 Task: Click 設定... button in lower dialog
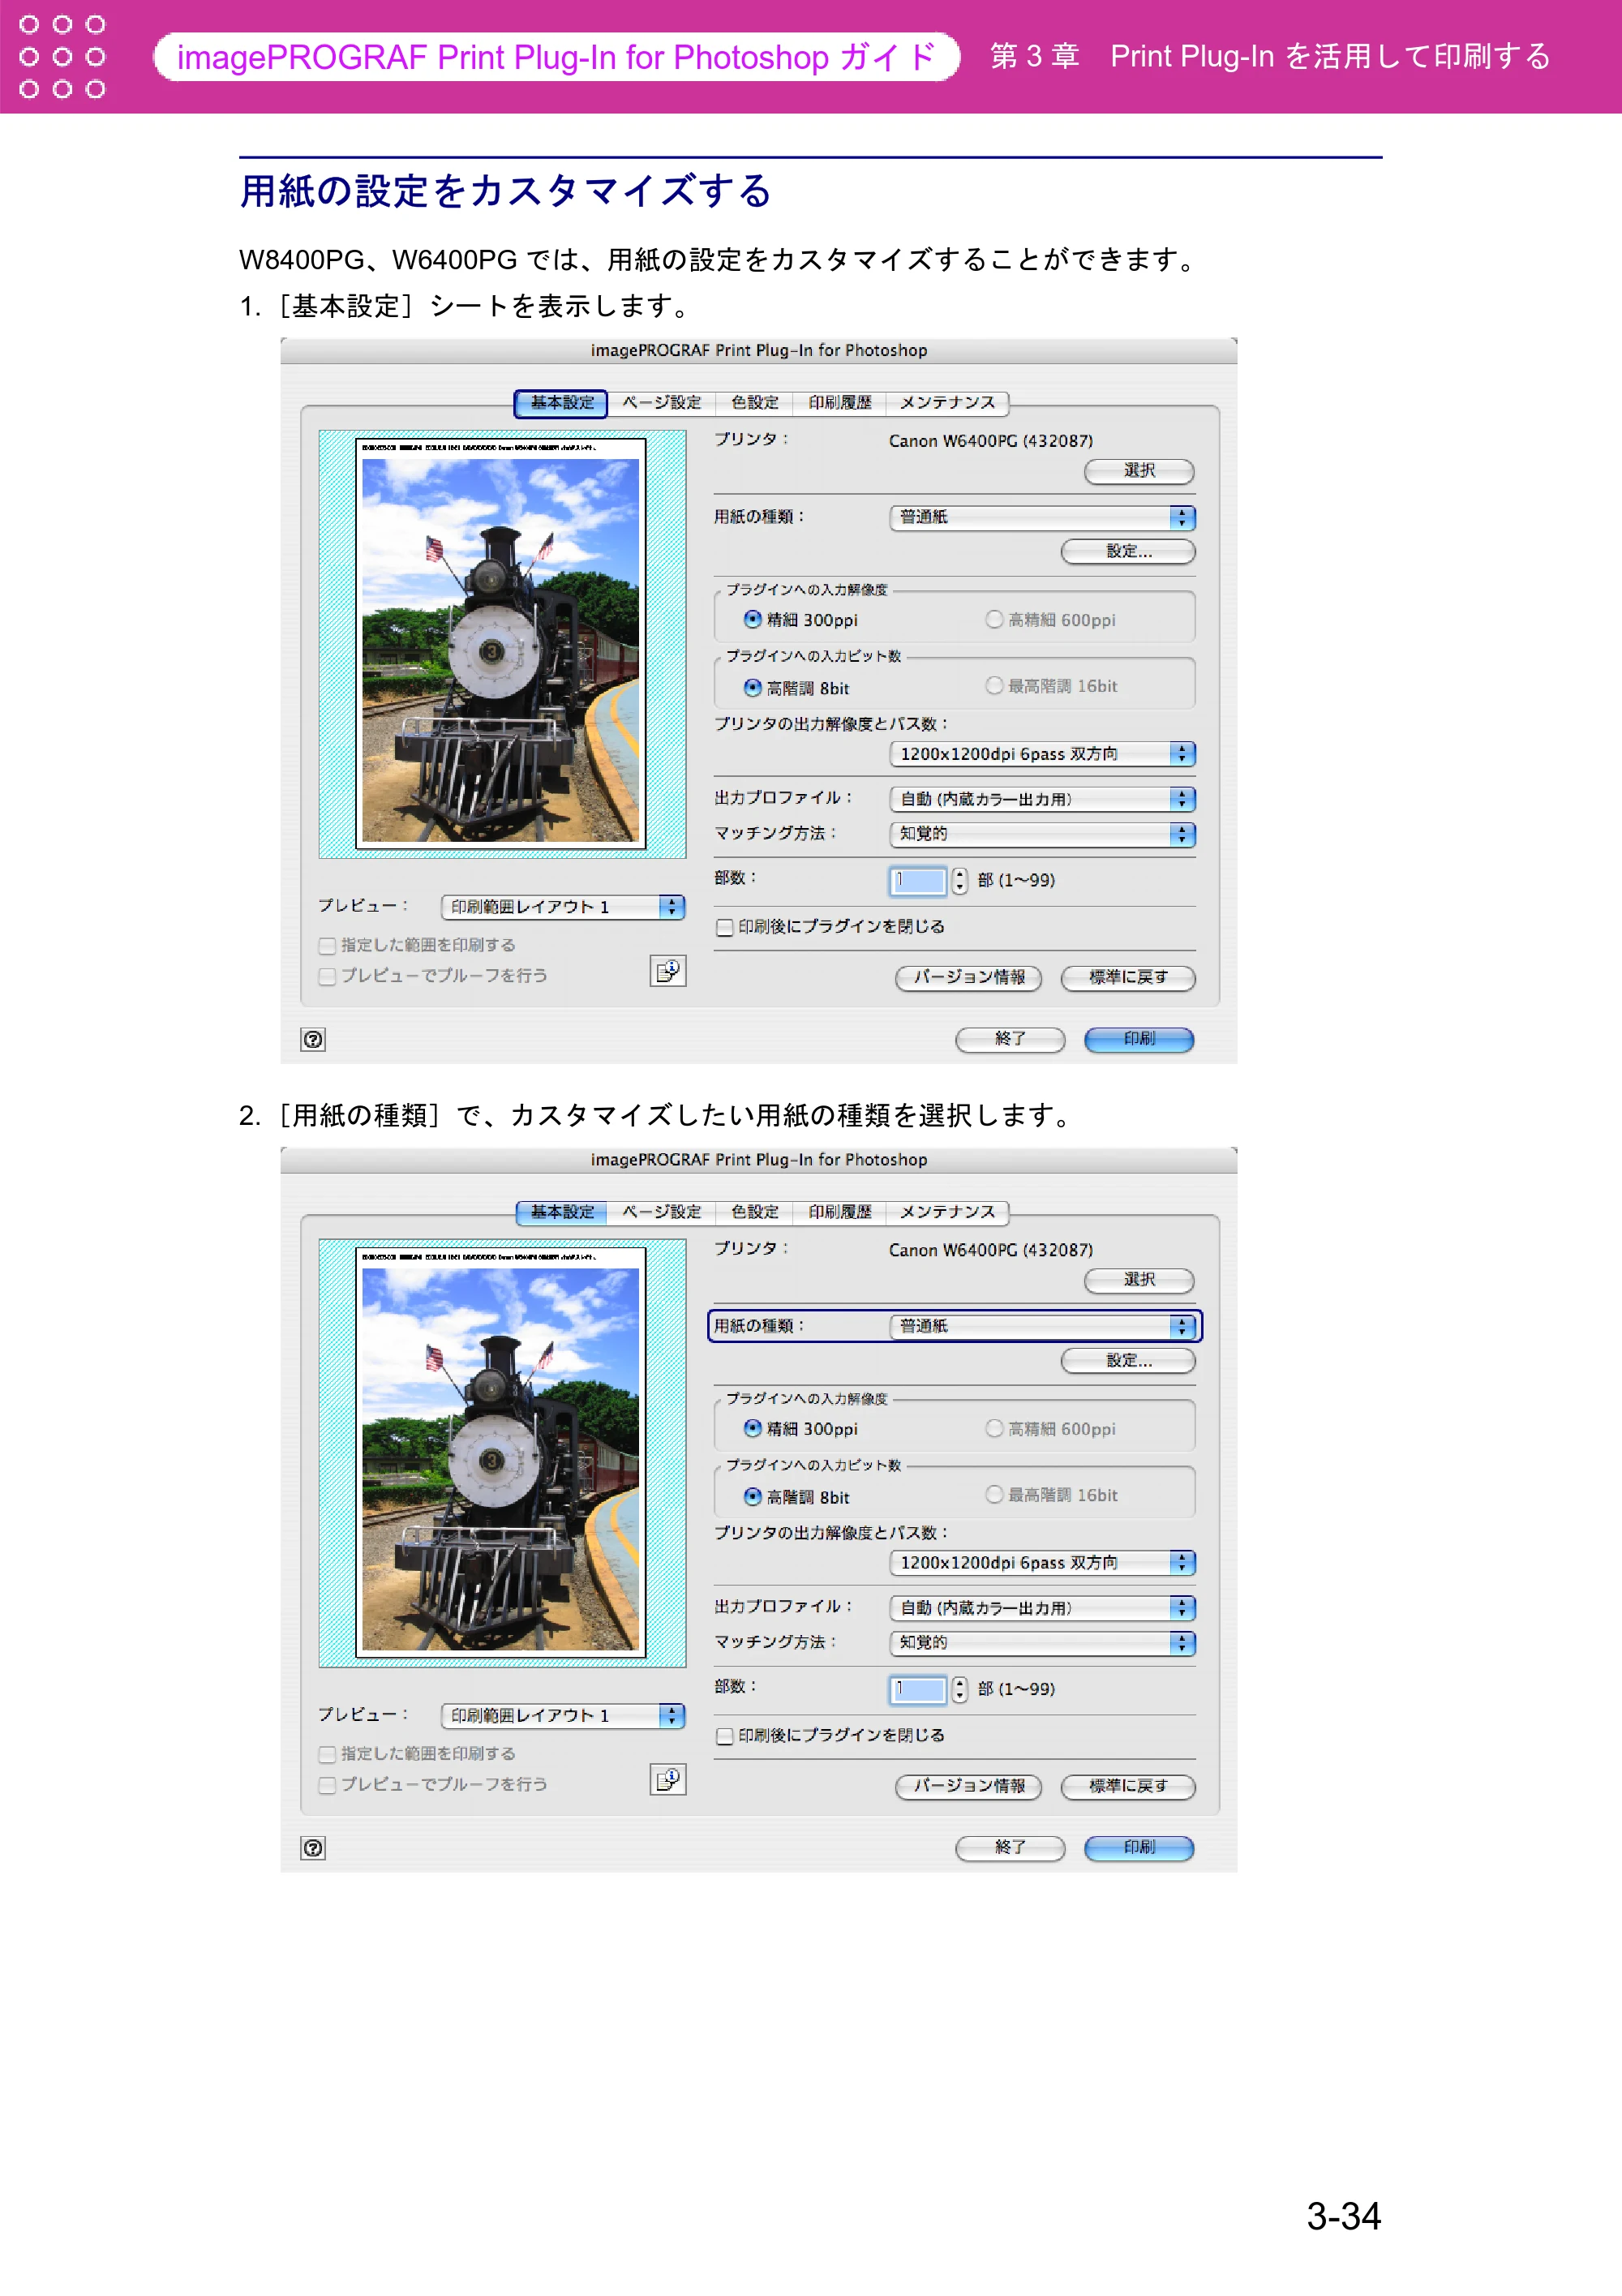click(1128, 1361)
